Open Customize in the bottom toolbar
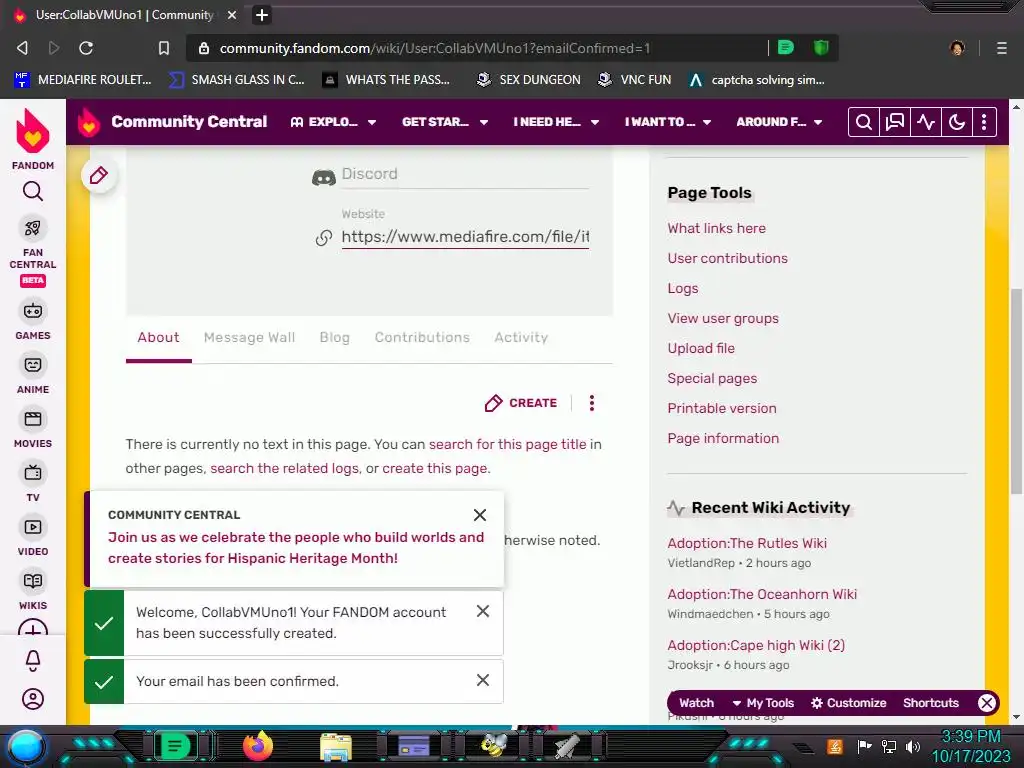Screen dimensions: 1024x768 coord(848,703)
